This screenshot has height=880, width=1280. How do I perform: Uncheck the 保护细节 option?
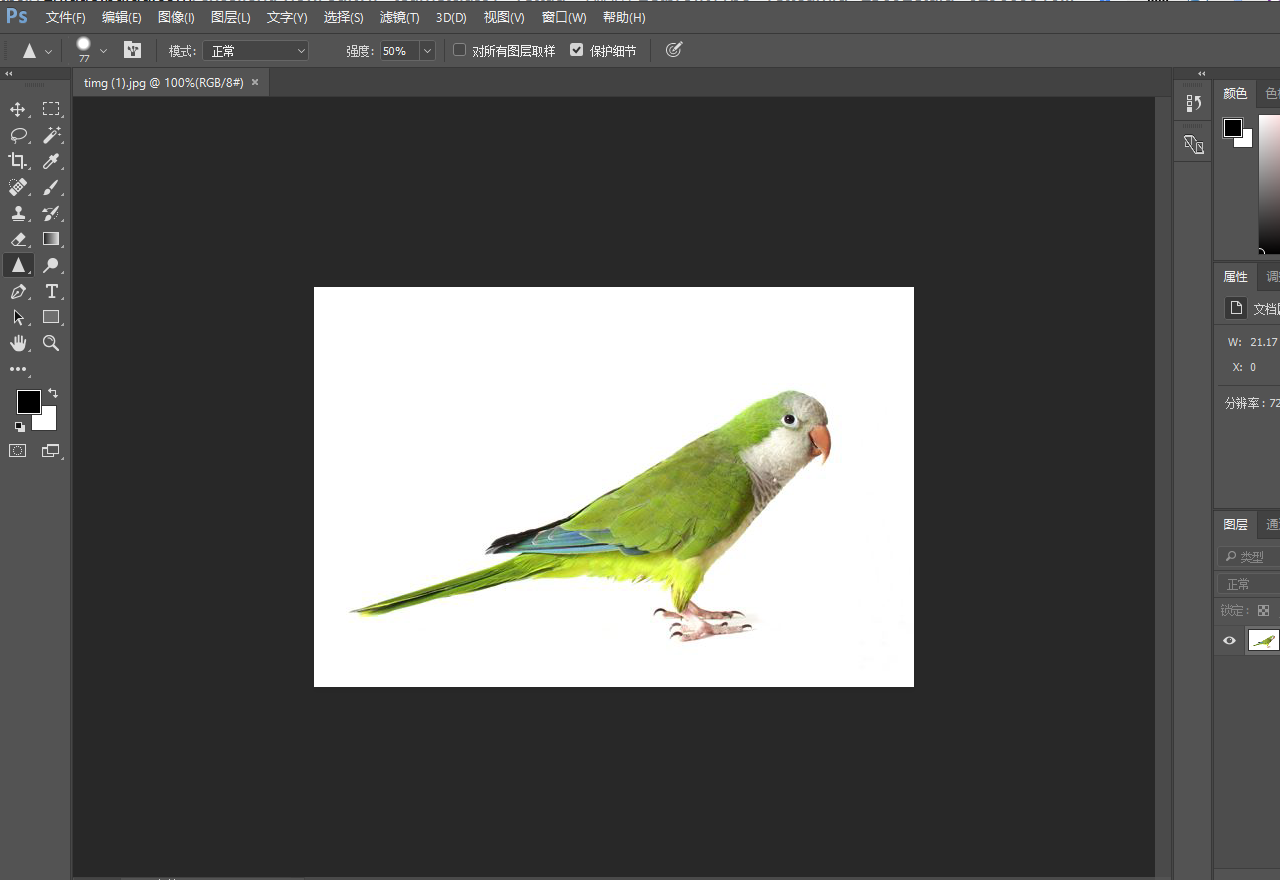[x=577, y=50]
